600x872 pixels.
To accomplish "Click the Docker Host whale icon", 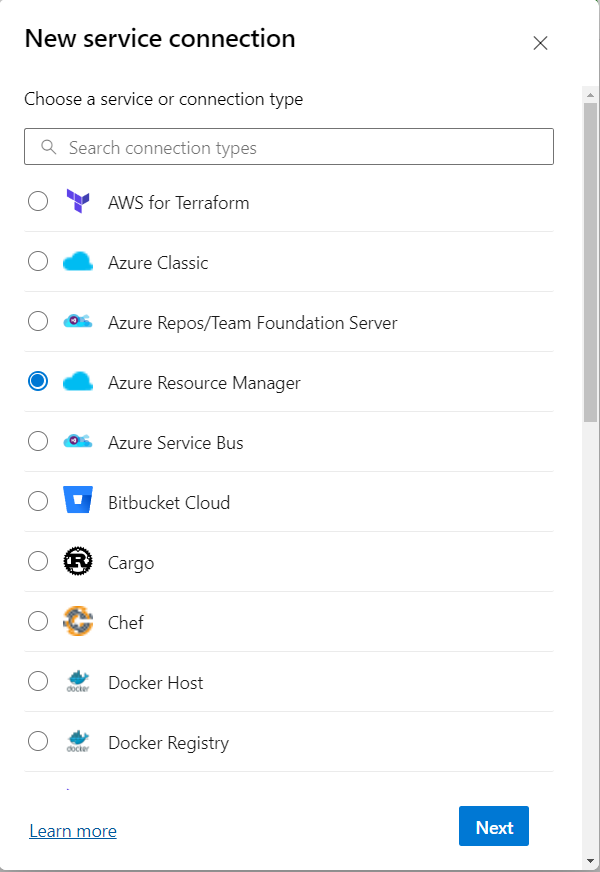I will click(x=78, y=681).
